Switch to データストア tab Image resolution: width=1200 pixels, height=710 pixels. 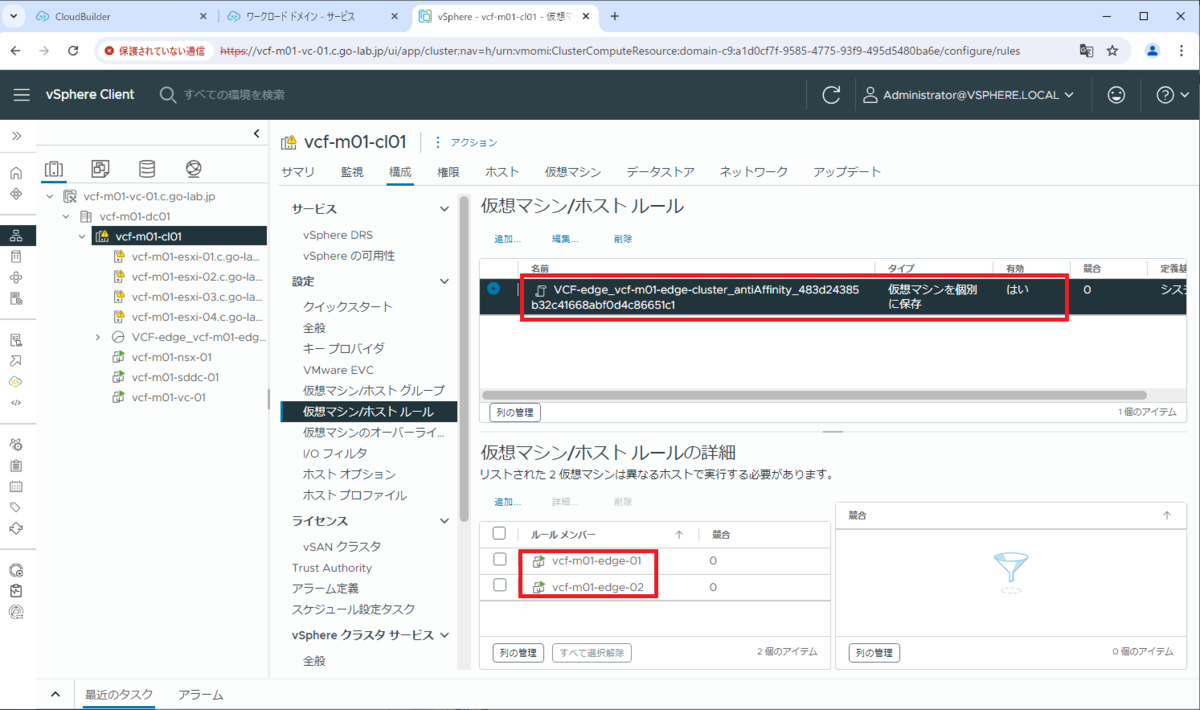click(x=660, y=172)
